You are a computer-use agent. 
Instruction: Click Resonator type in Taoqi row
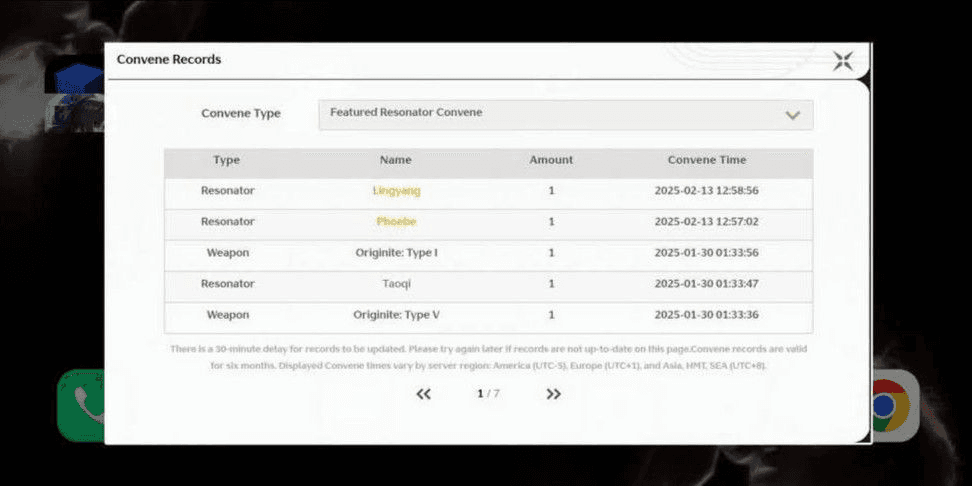(x=228, y=284)
